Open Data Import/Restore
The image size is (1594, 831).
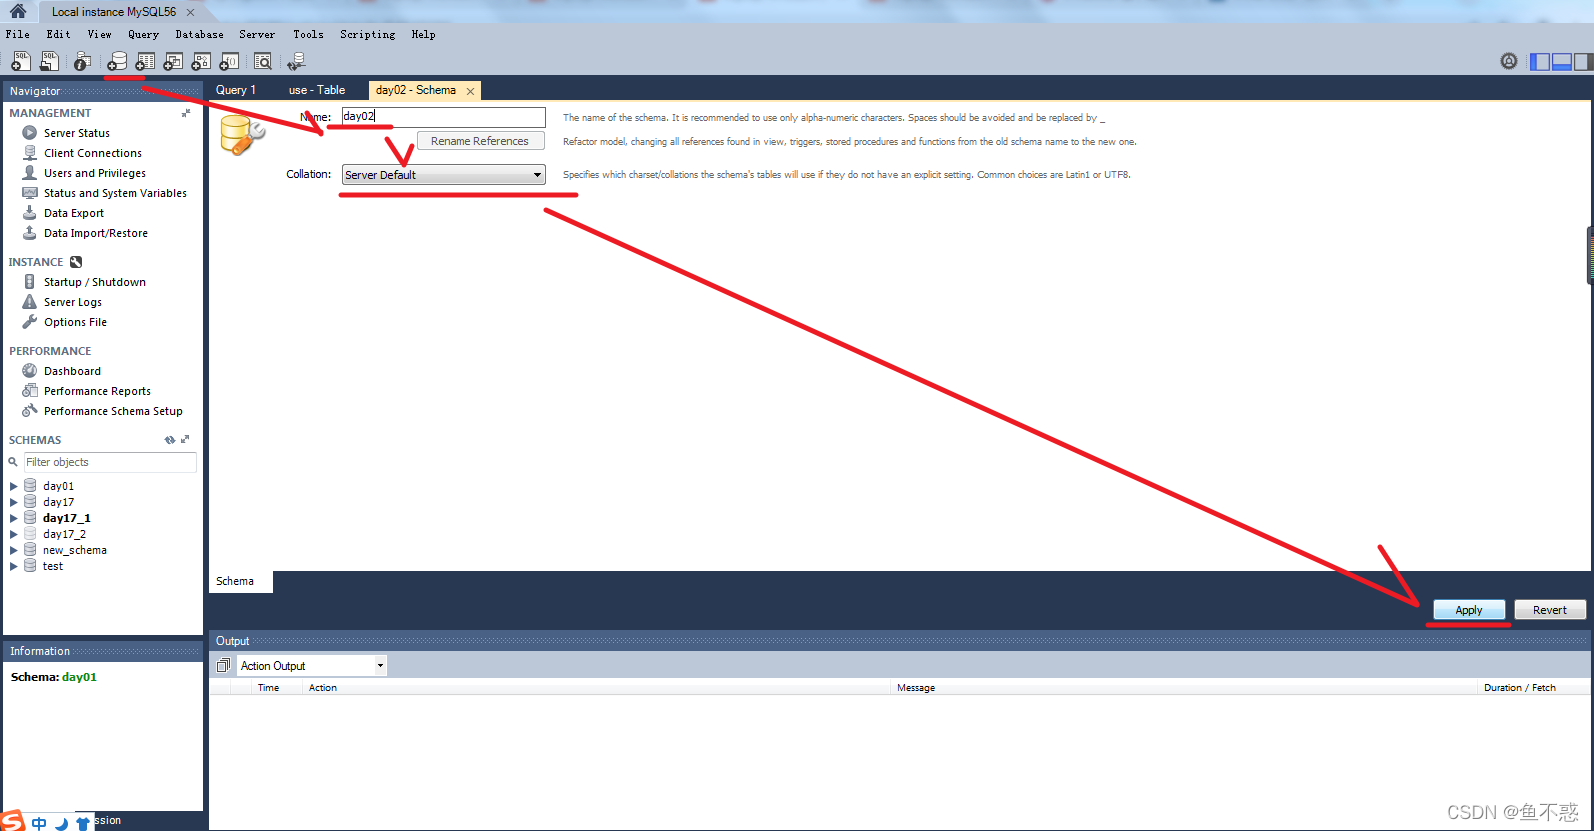(x=96, y=233)
